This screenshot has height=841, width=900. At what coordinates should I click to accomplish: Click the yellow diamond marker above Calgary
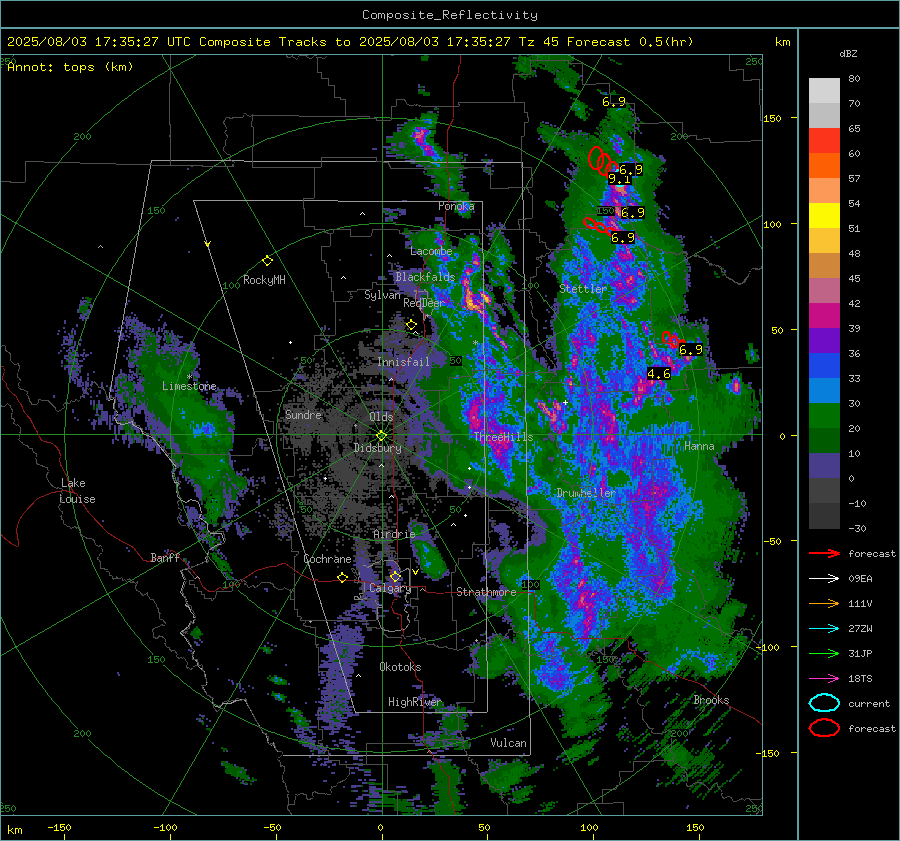pyautogui.click(x=395, y=576)
